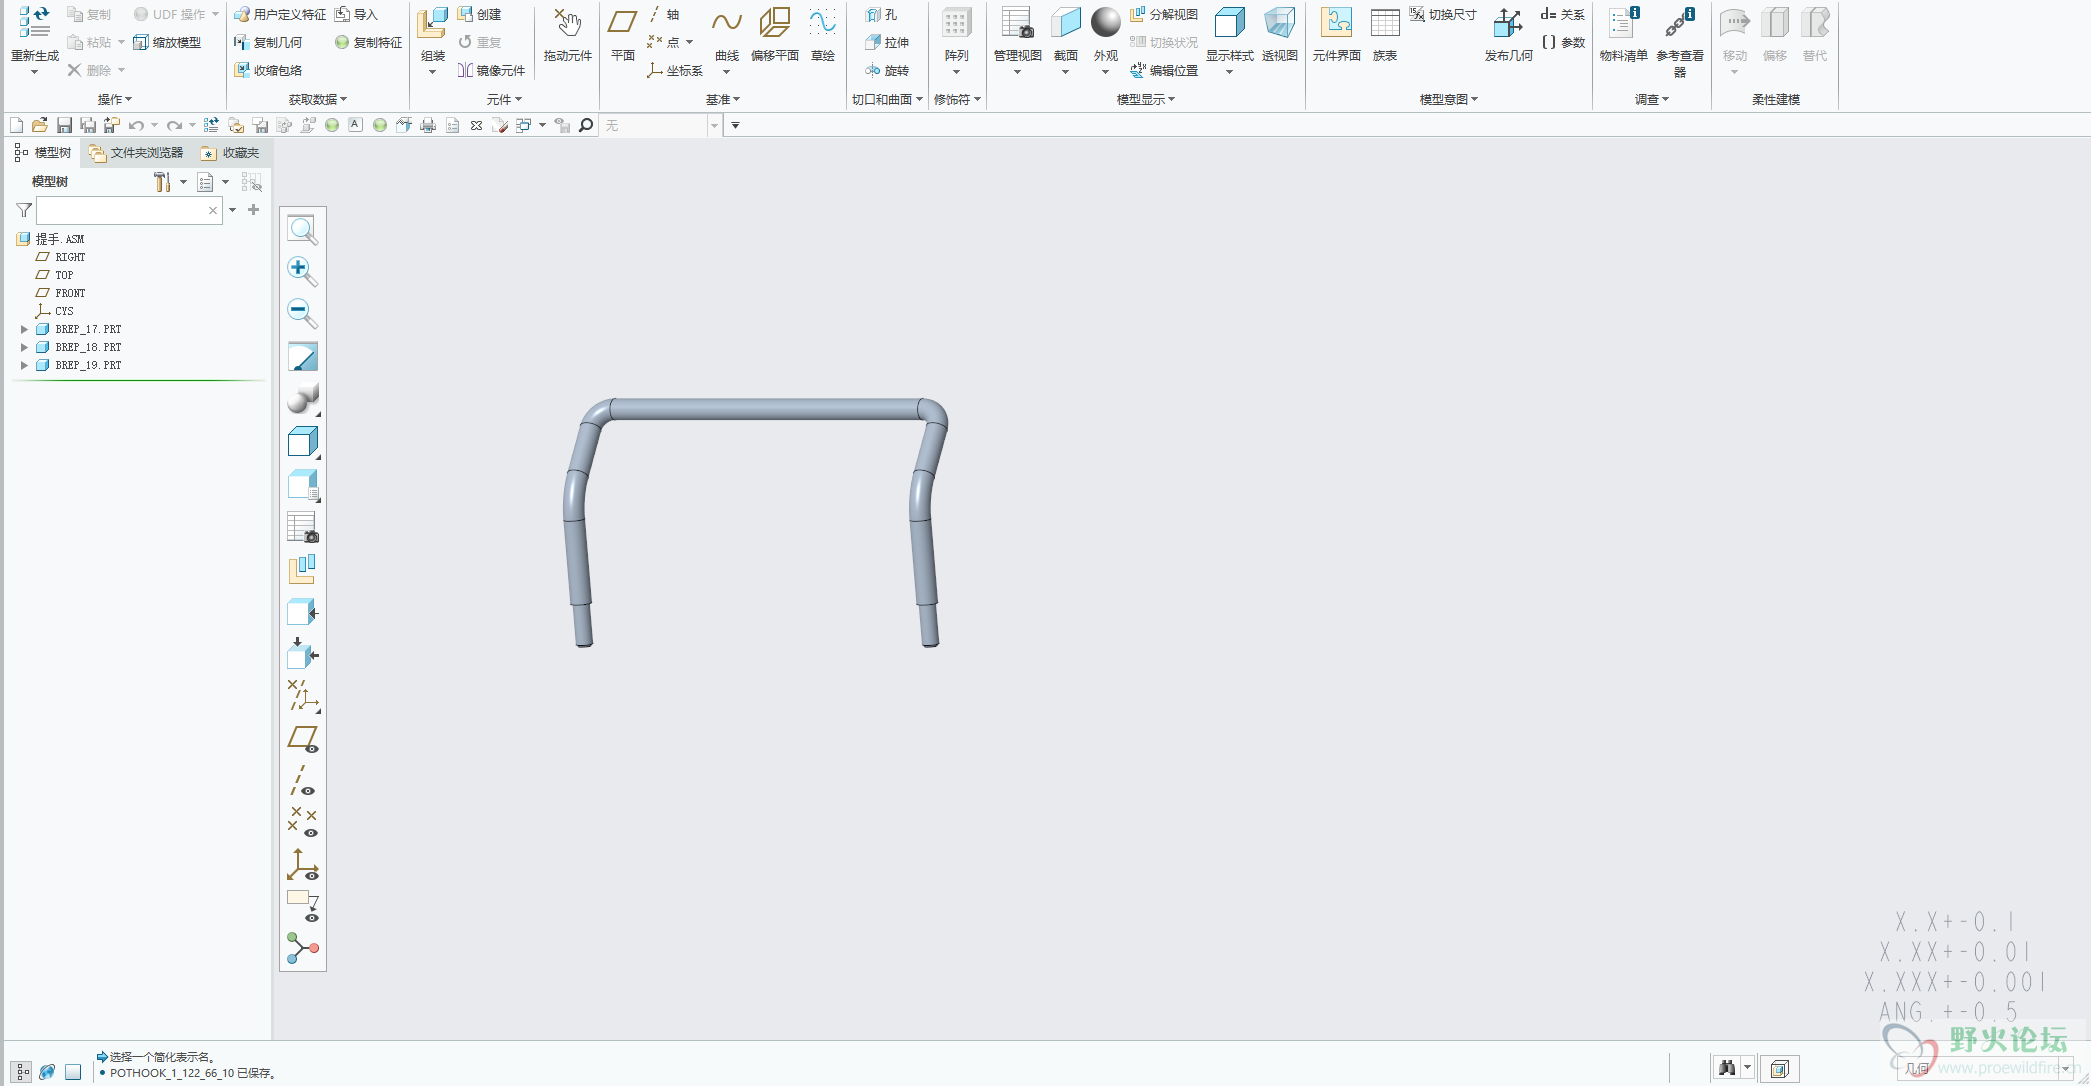
Task: Open Cut & Surface (切口和曲面) group menu
Action: pyautogui.click(x=887, y=99)
